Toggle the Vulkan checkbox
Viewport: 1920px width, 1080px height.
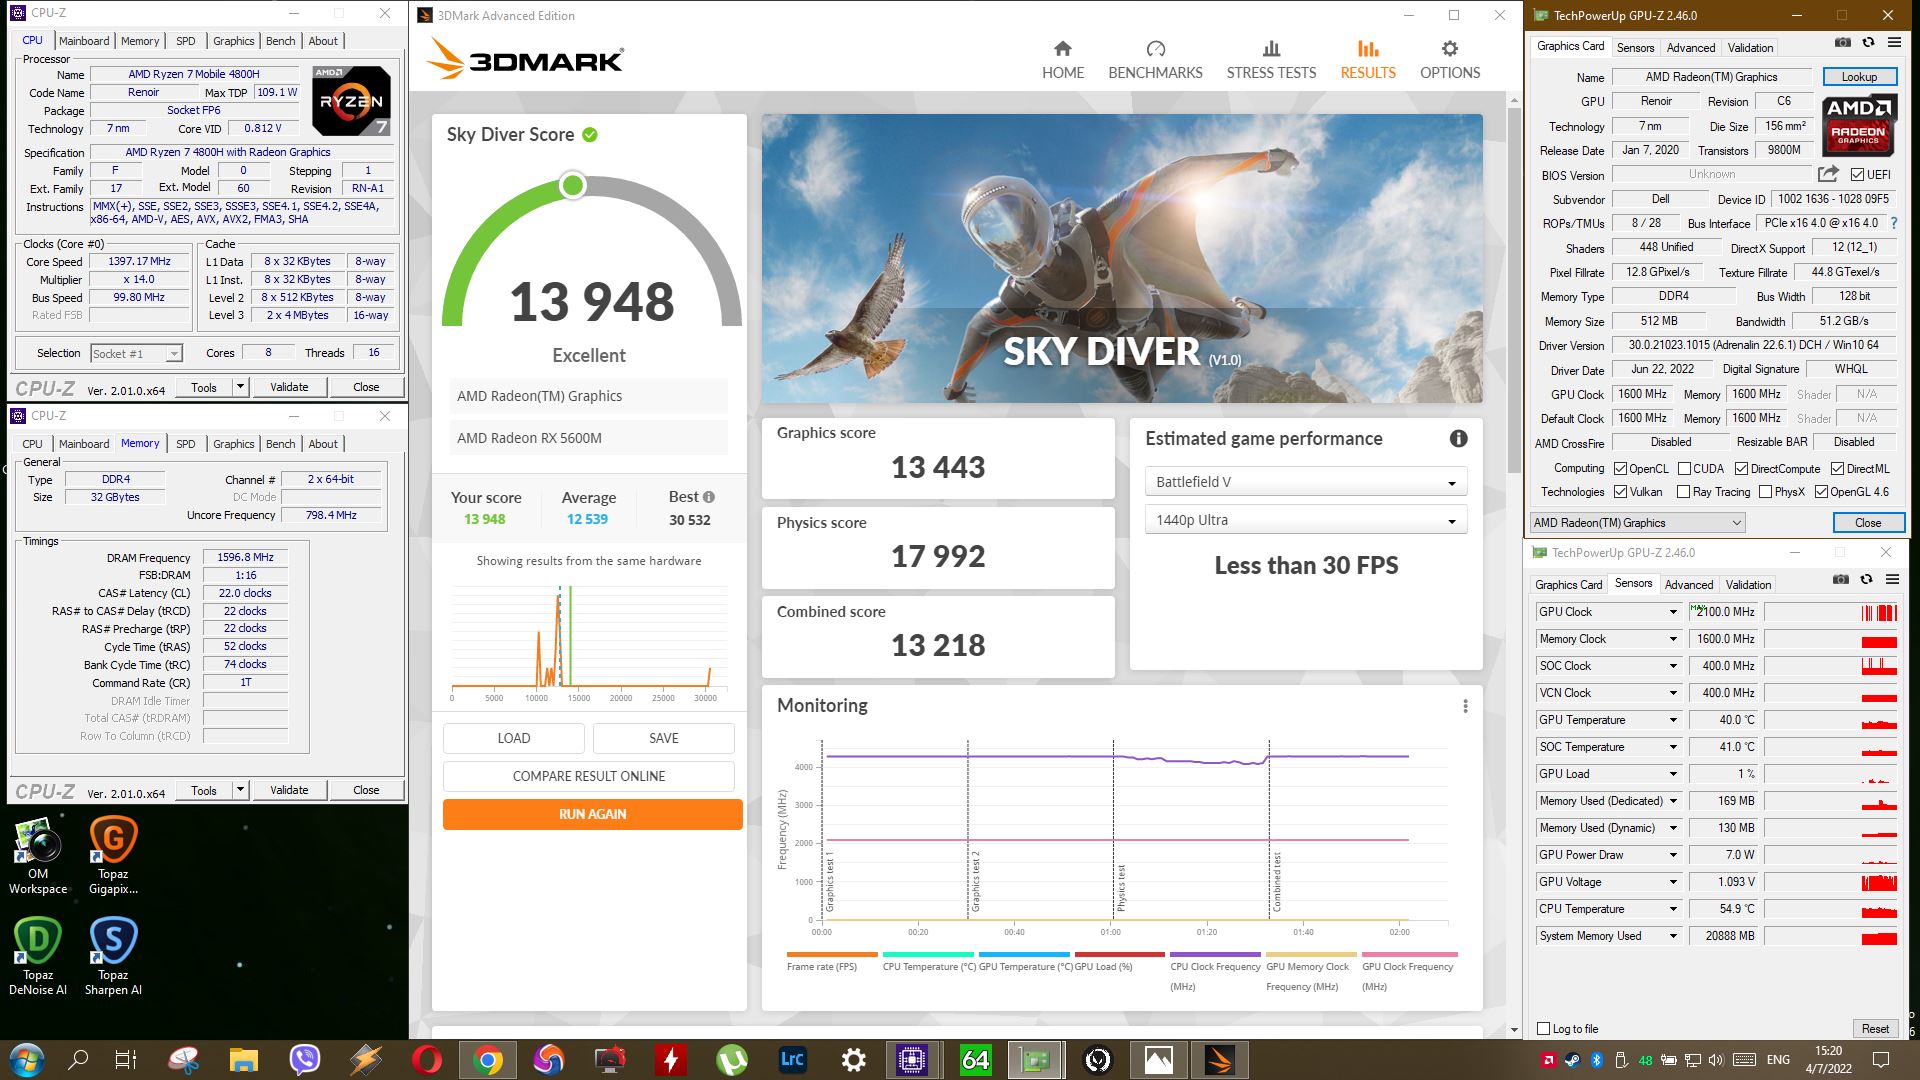[1620, 491]
